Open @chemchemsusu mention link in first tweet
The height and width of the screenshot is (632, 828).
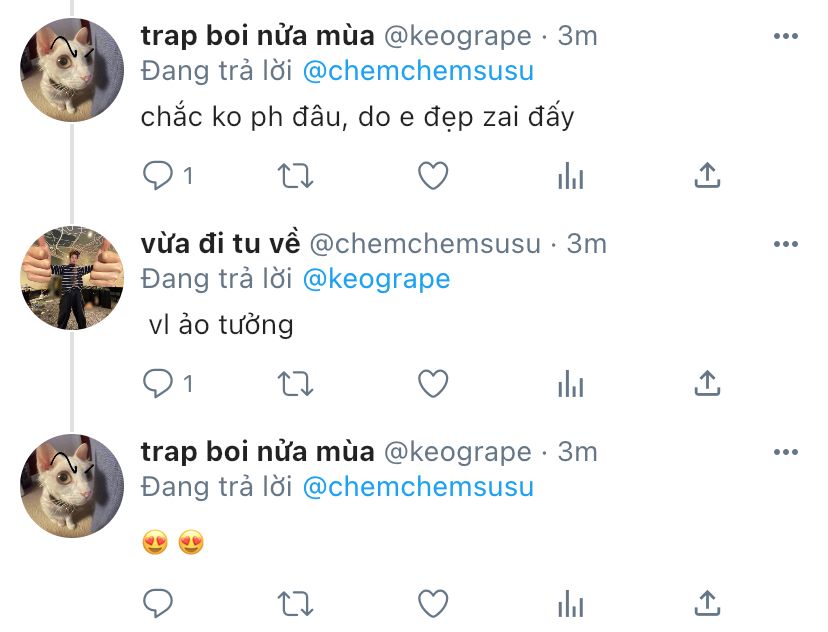click(418, 71)
